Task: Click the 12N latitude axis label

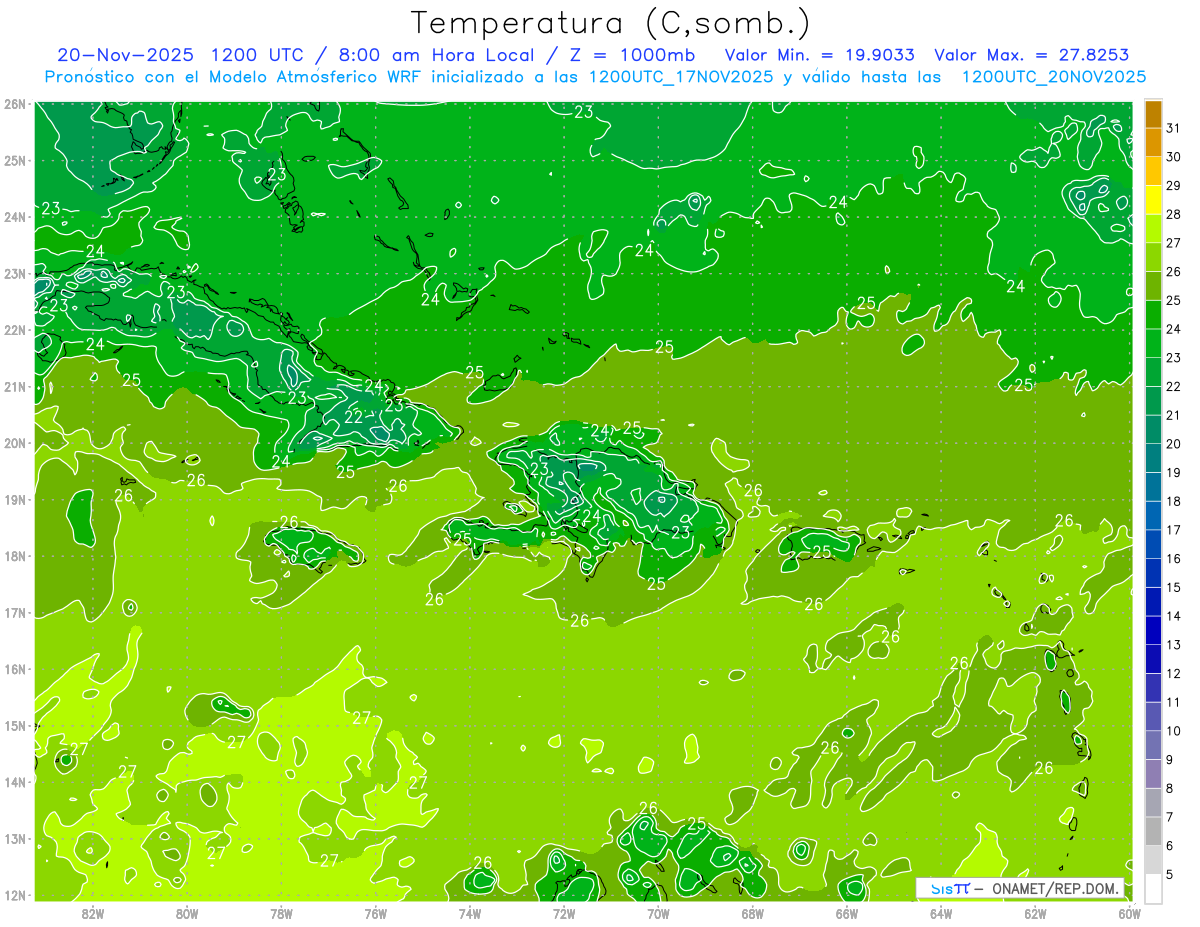Action: [x=14, y=895]
